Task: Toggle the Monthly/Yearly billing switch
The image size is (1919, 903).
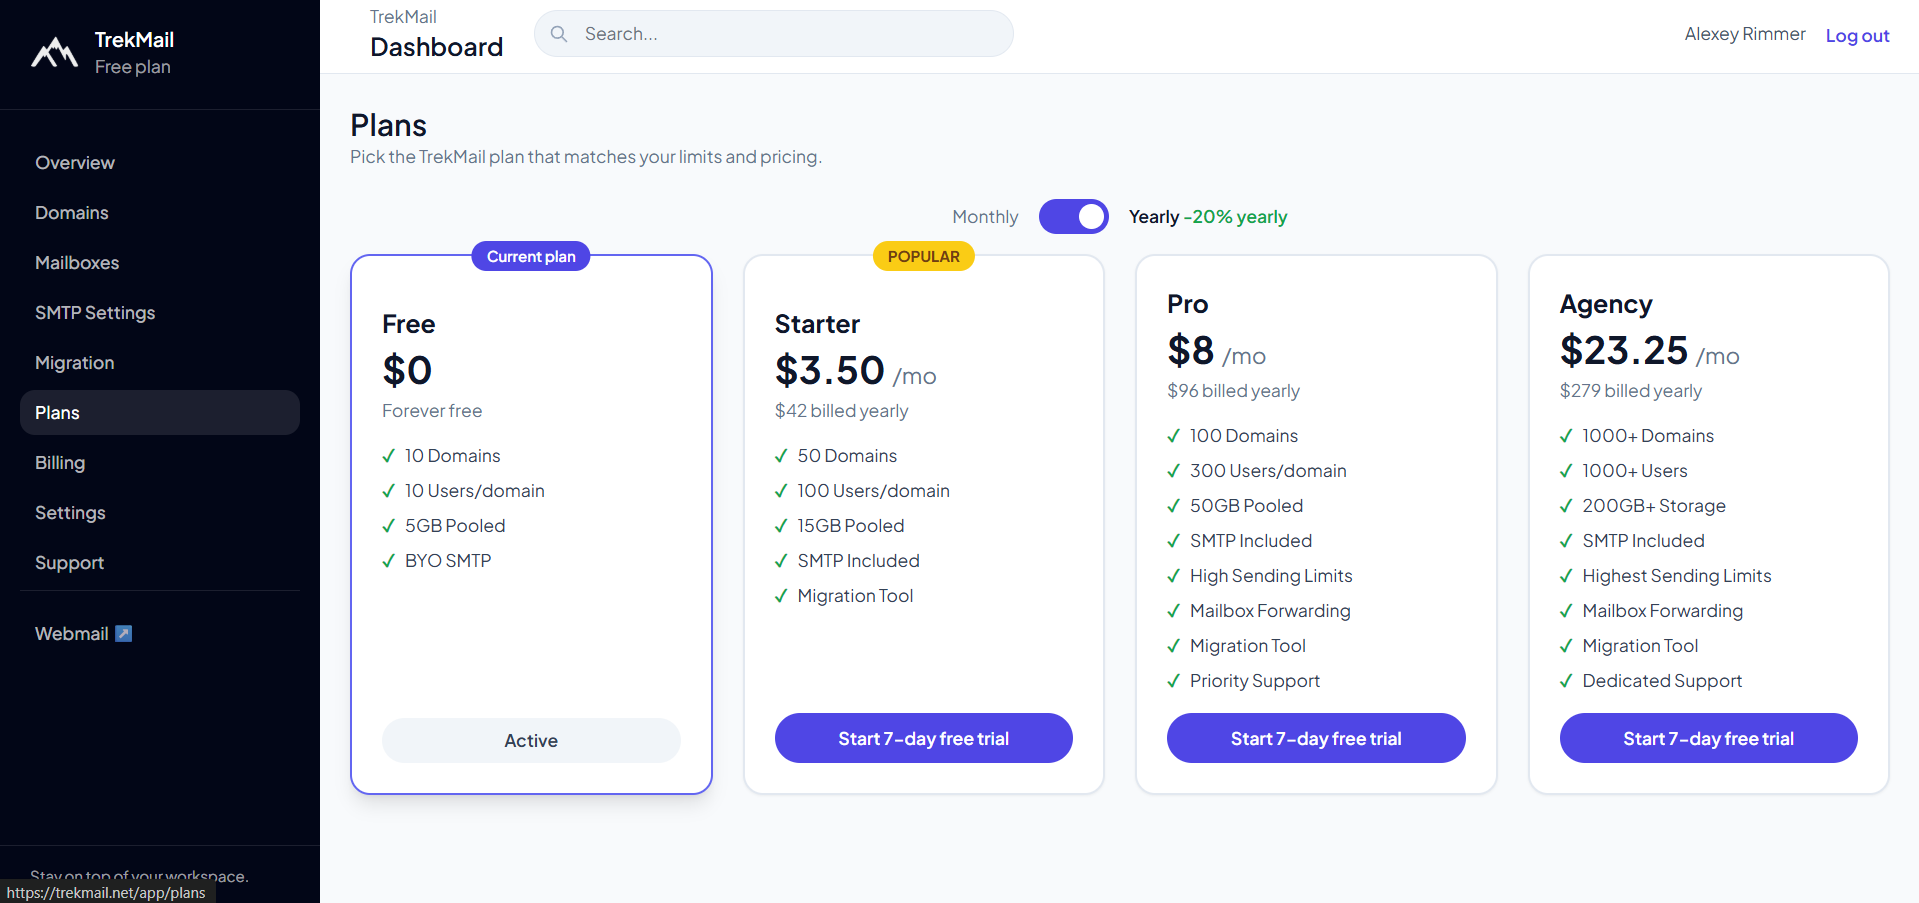Action: (1073, 217)
